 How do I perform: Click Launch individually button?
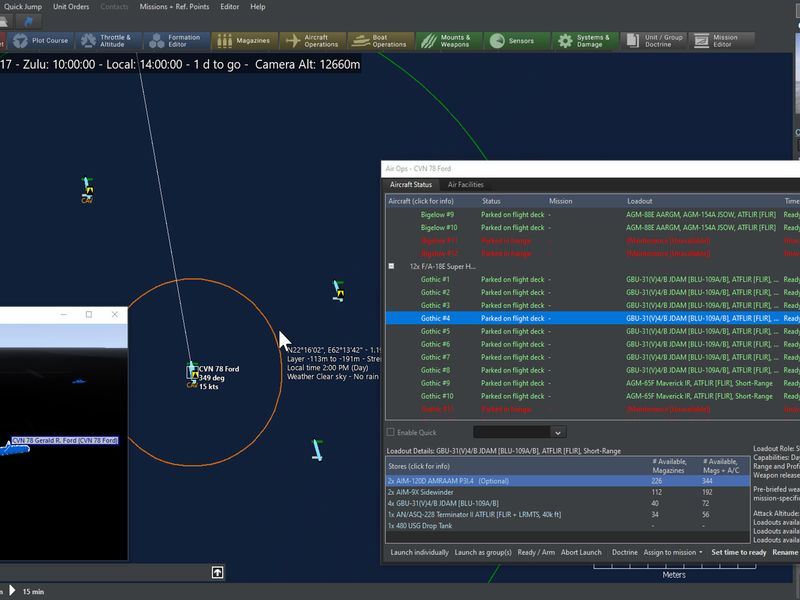pyautogui.click(x=419, y=553)
